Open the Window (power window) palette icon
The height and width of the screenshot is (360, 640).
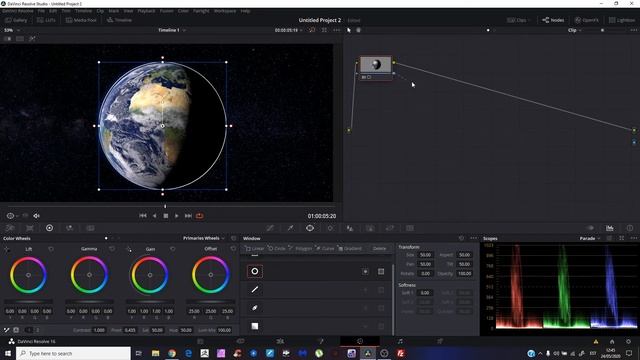[310, 228]
